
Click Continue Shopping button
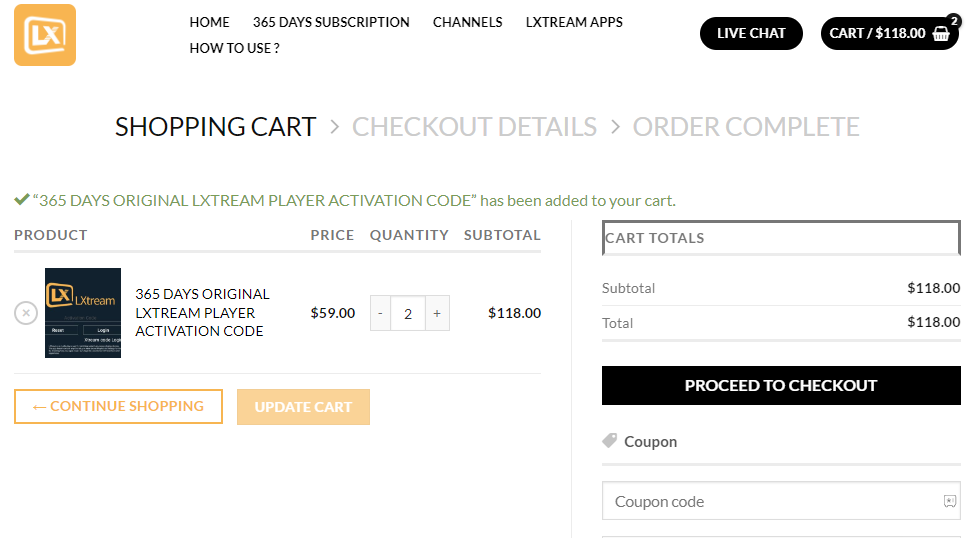click(118, 406)
